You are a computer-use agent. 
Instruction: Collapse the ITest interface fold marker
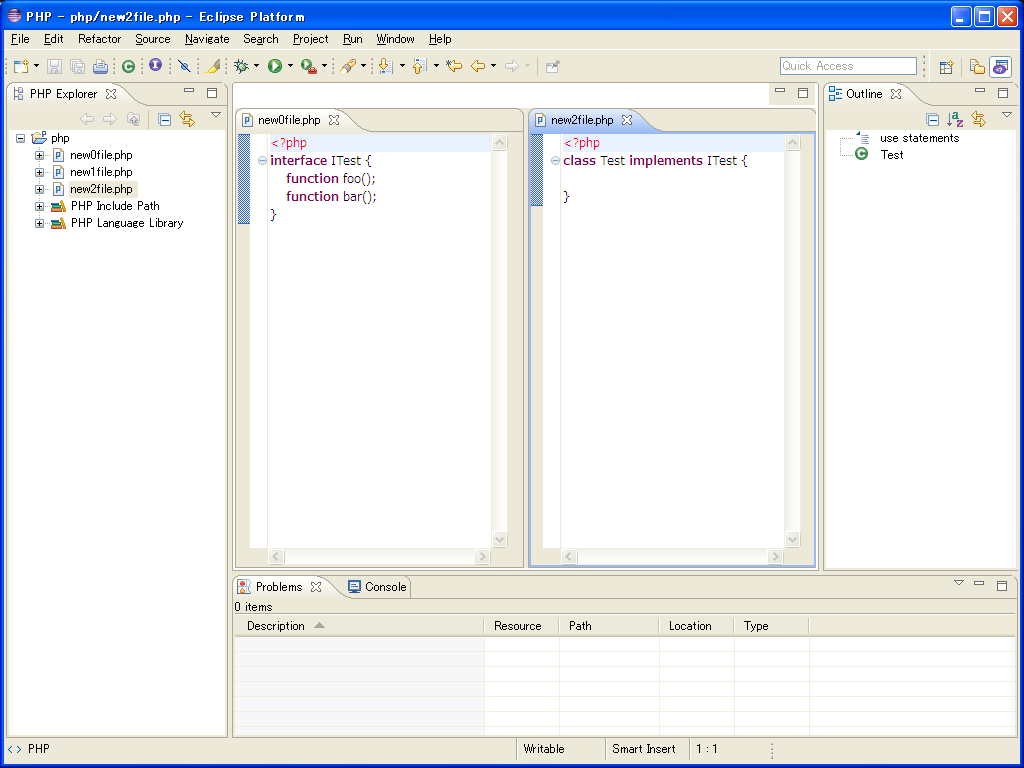tap(262, 161)
